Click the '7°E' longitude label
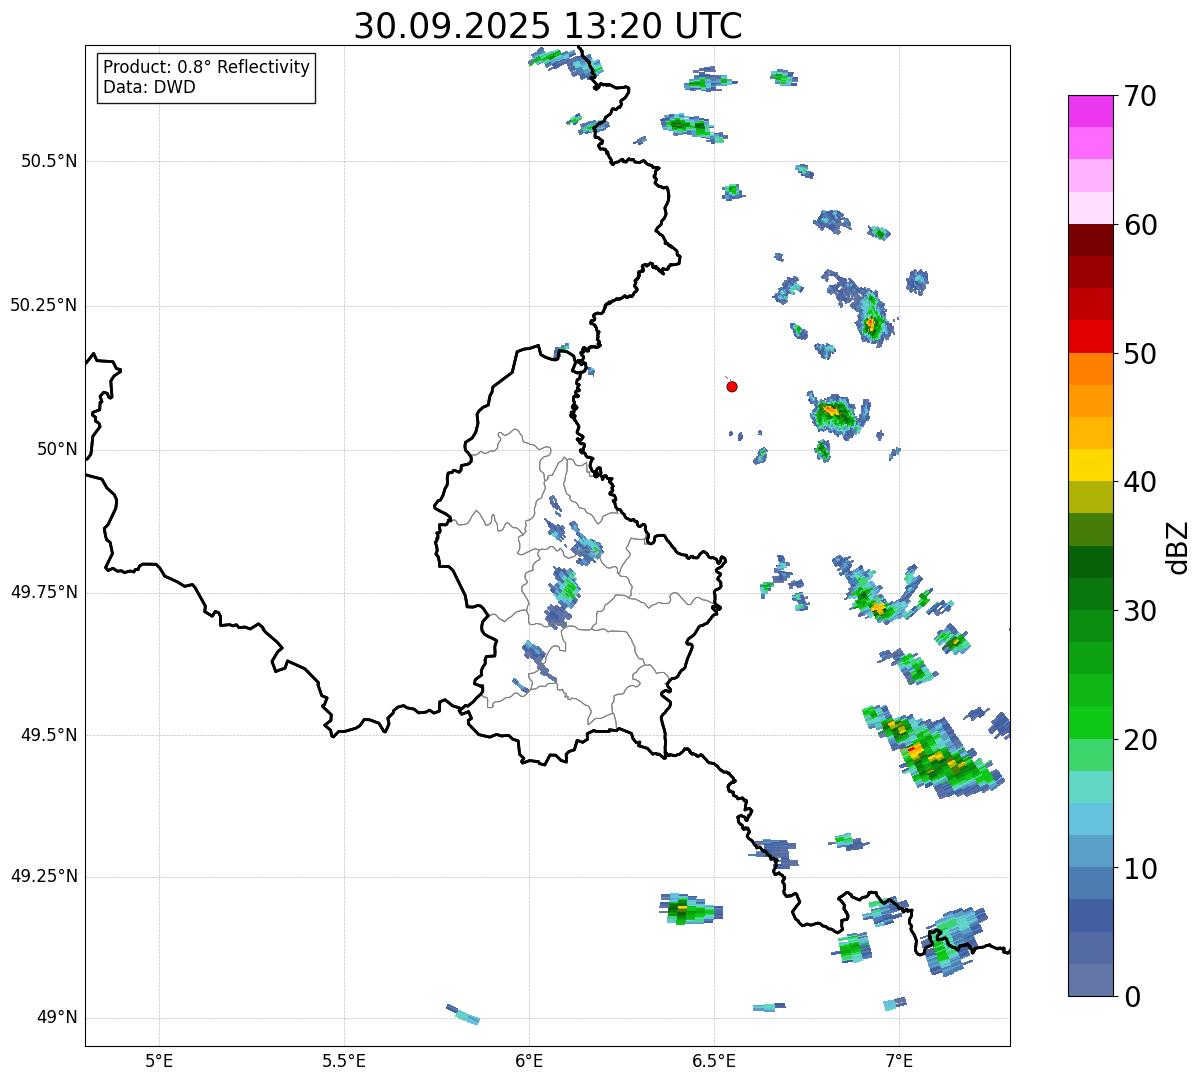The height and width of the screenshot is (1081, 1202). 899,1060
